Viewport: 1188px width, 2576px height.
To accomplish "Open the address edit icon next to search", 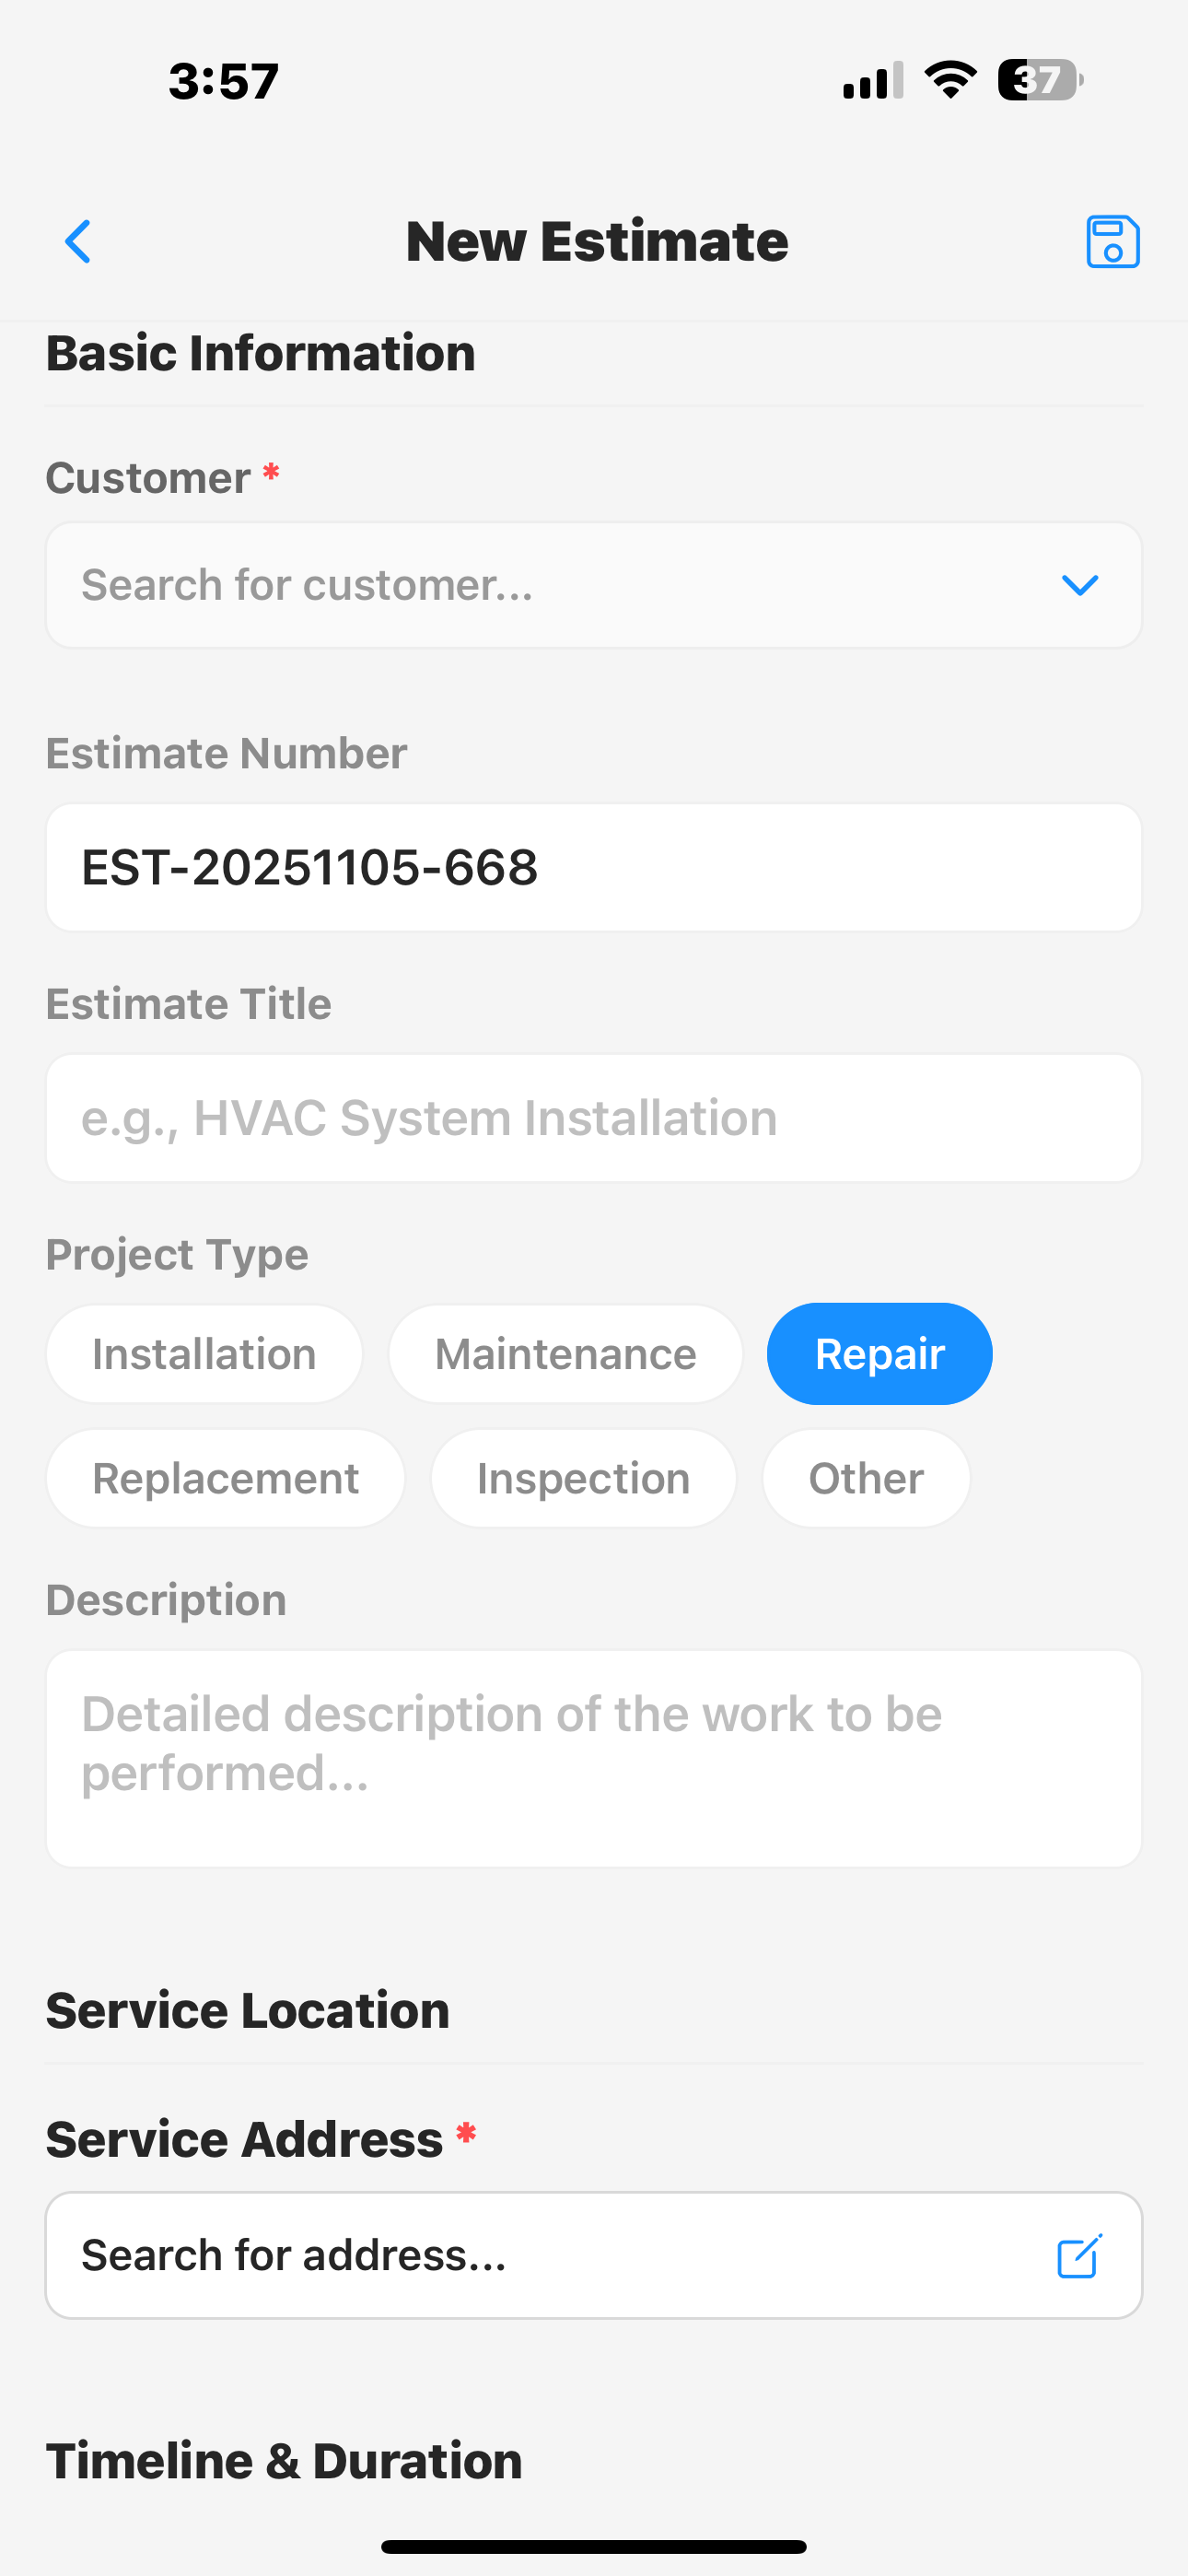I will coord(1078,2254).
